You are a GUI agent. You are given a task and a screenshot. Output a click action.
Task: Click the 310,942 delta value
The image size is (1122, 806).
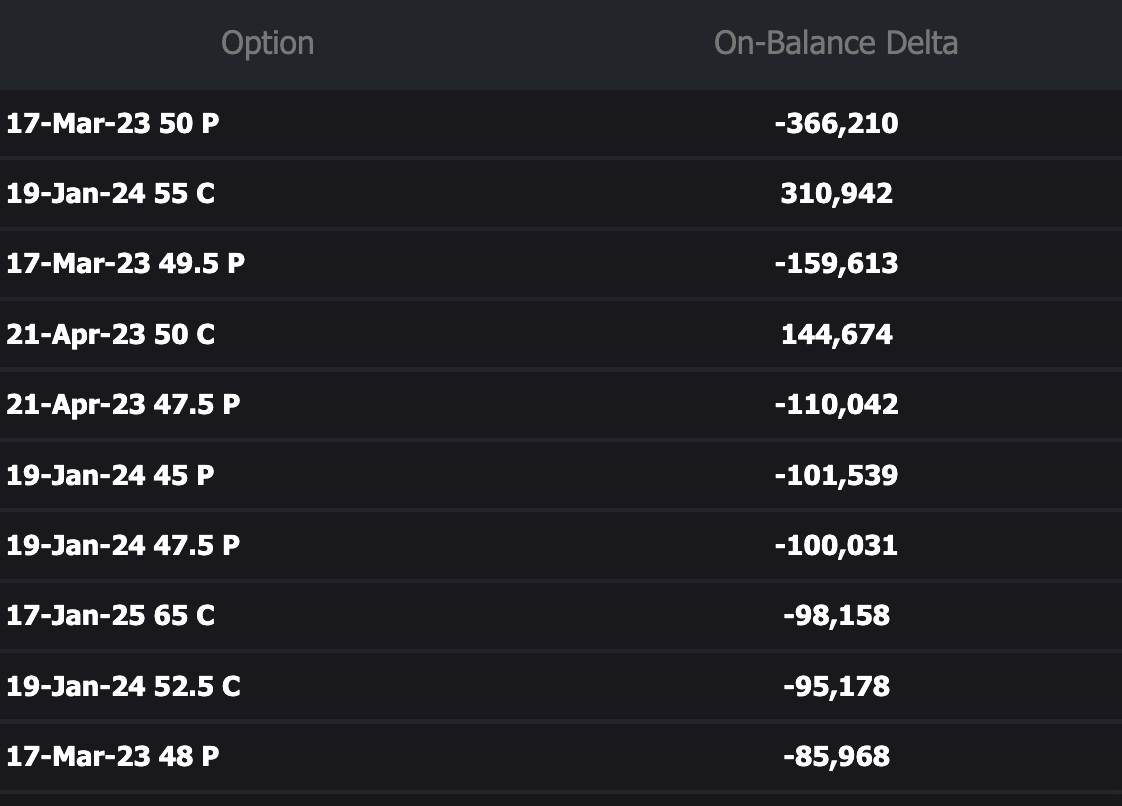tap(836, 193)
